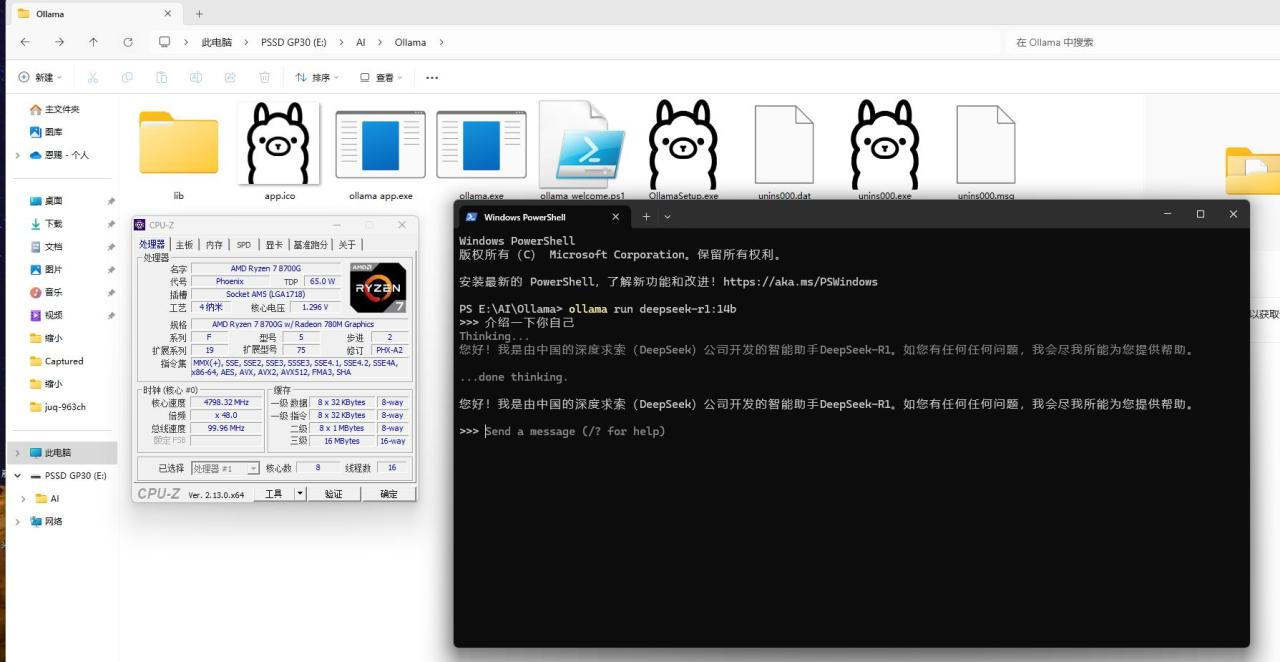
Task: Select Captured folder in sidebar
Action: [63, 361]
